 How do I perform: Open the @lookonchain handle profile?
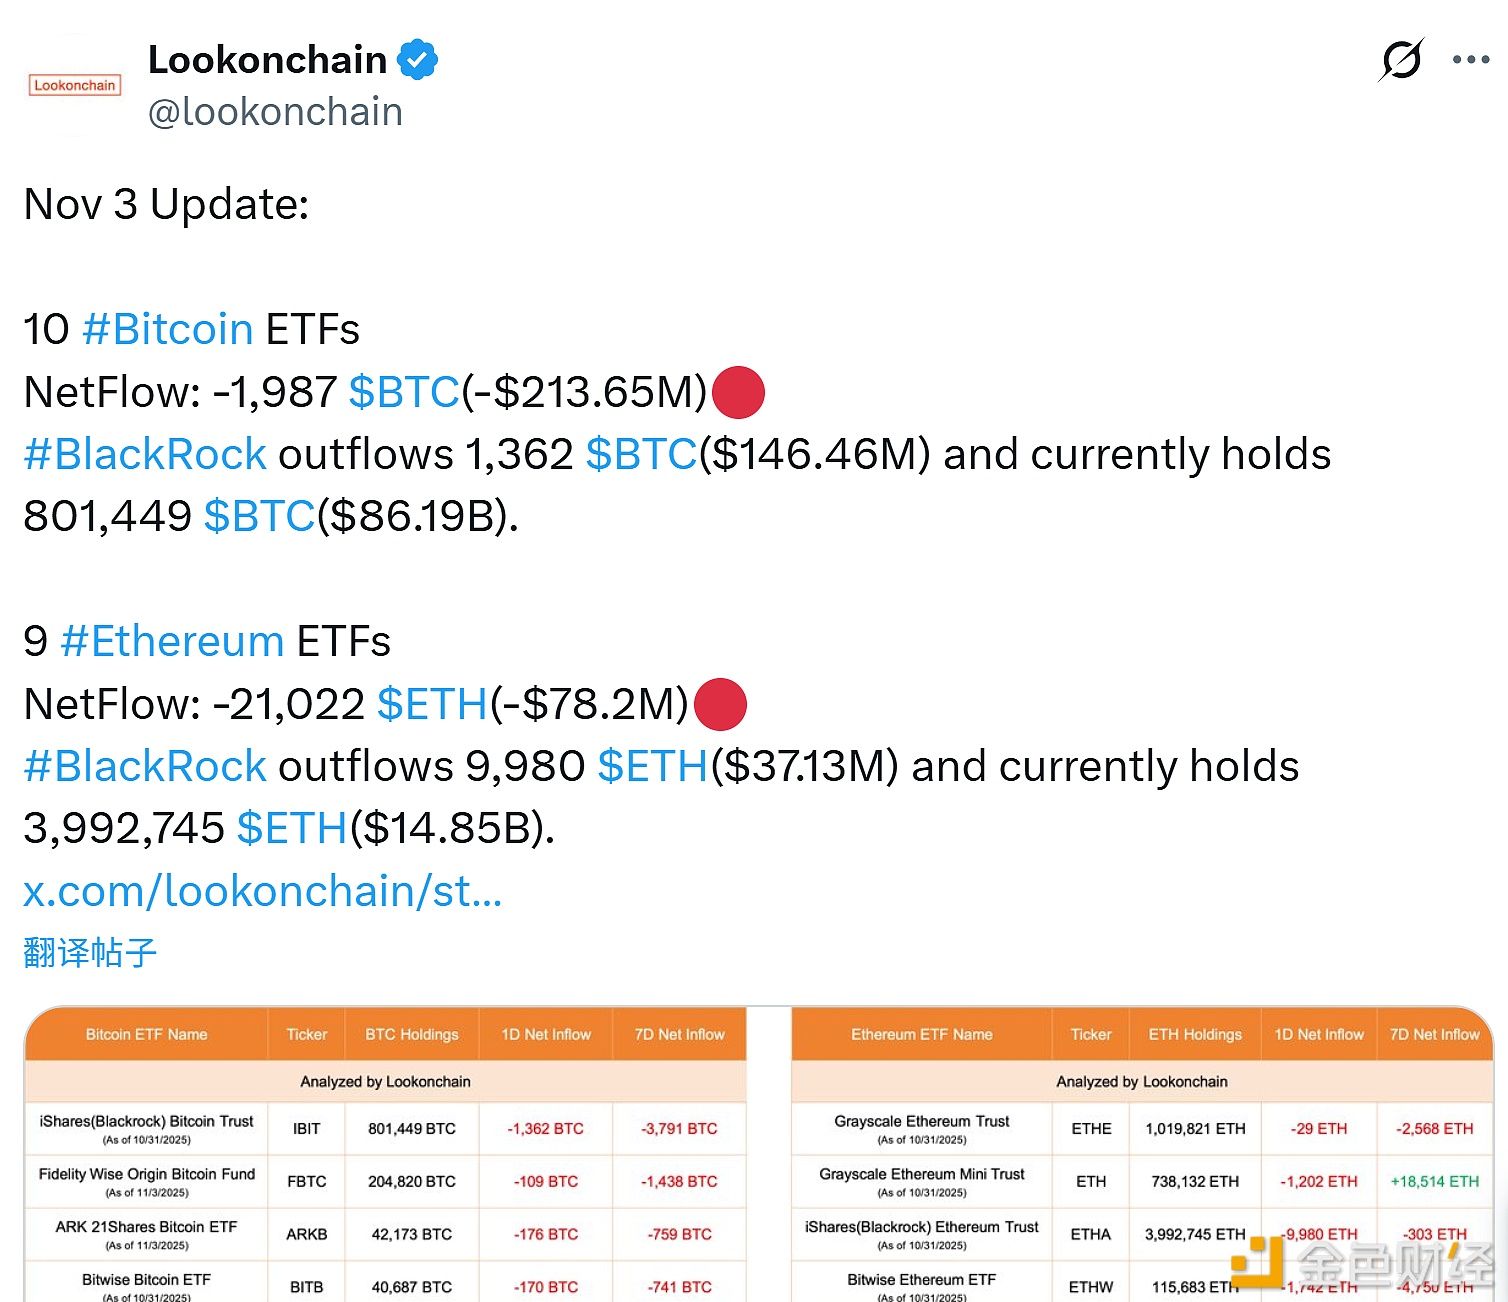click(x=274, y=111)
